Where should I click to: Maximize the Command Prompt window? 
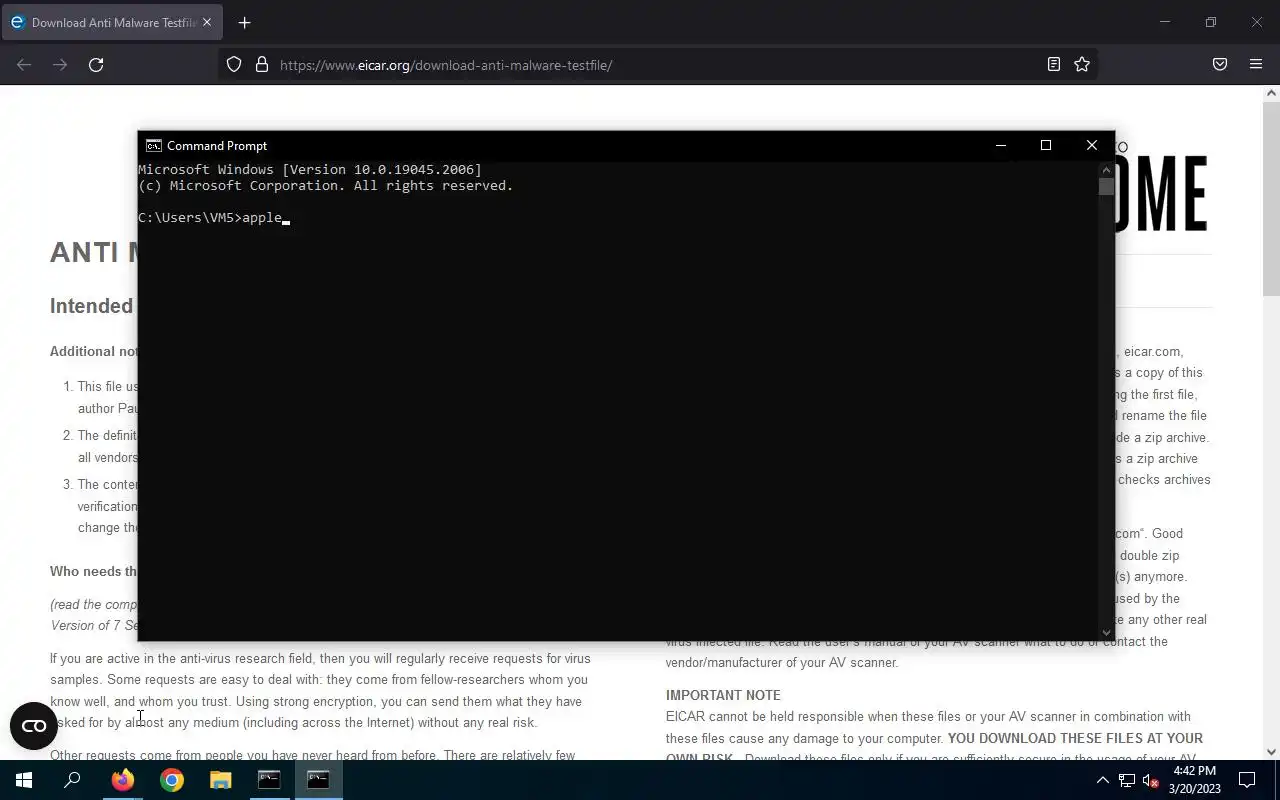point(1046,145)
